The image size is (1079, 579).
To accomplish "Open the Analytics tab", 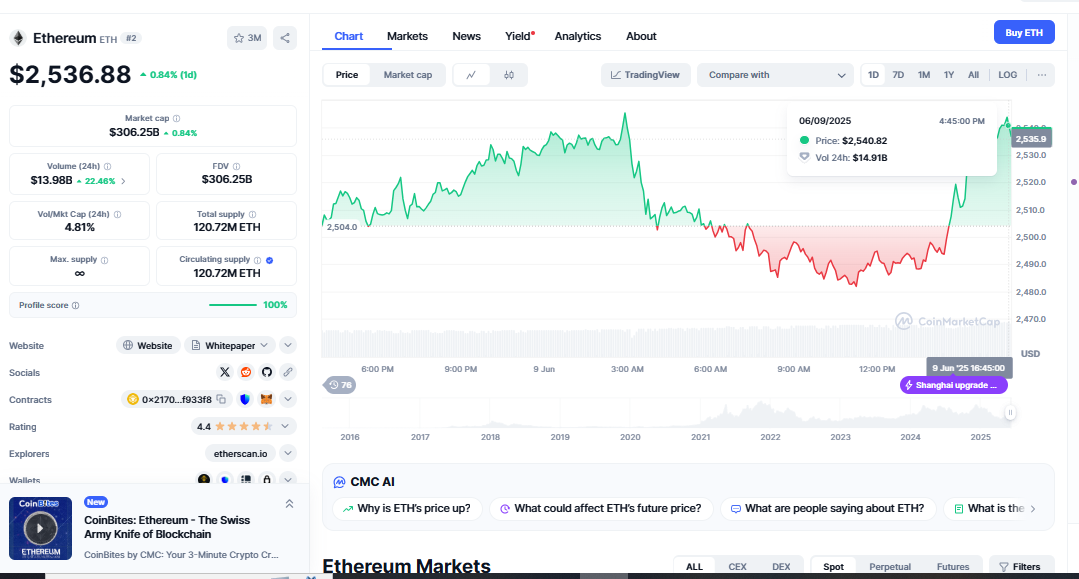I will pyautogui.click(x=578, y=36).
